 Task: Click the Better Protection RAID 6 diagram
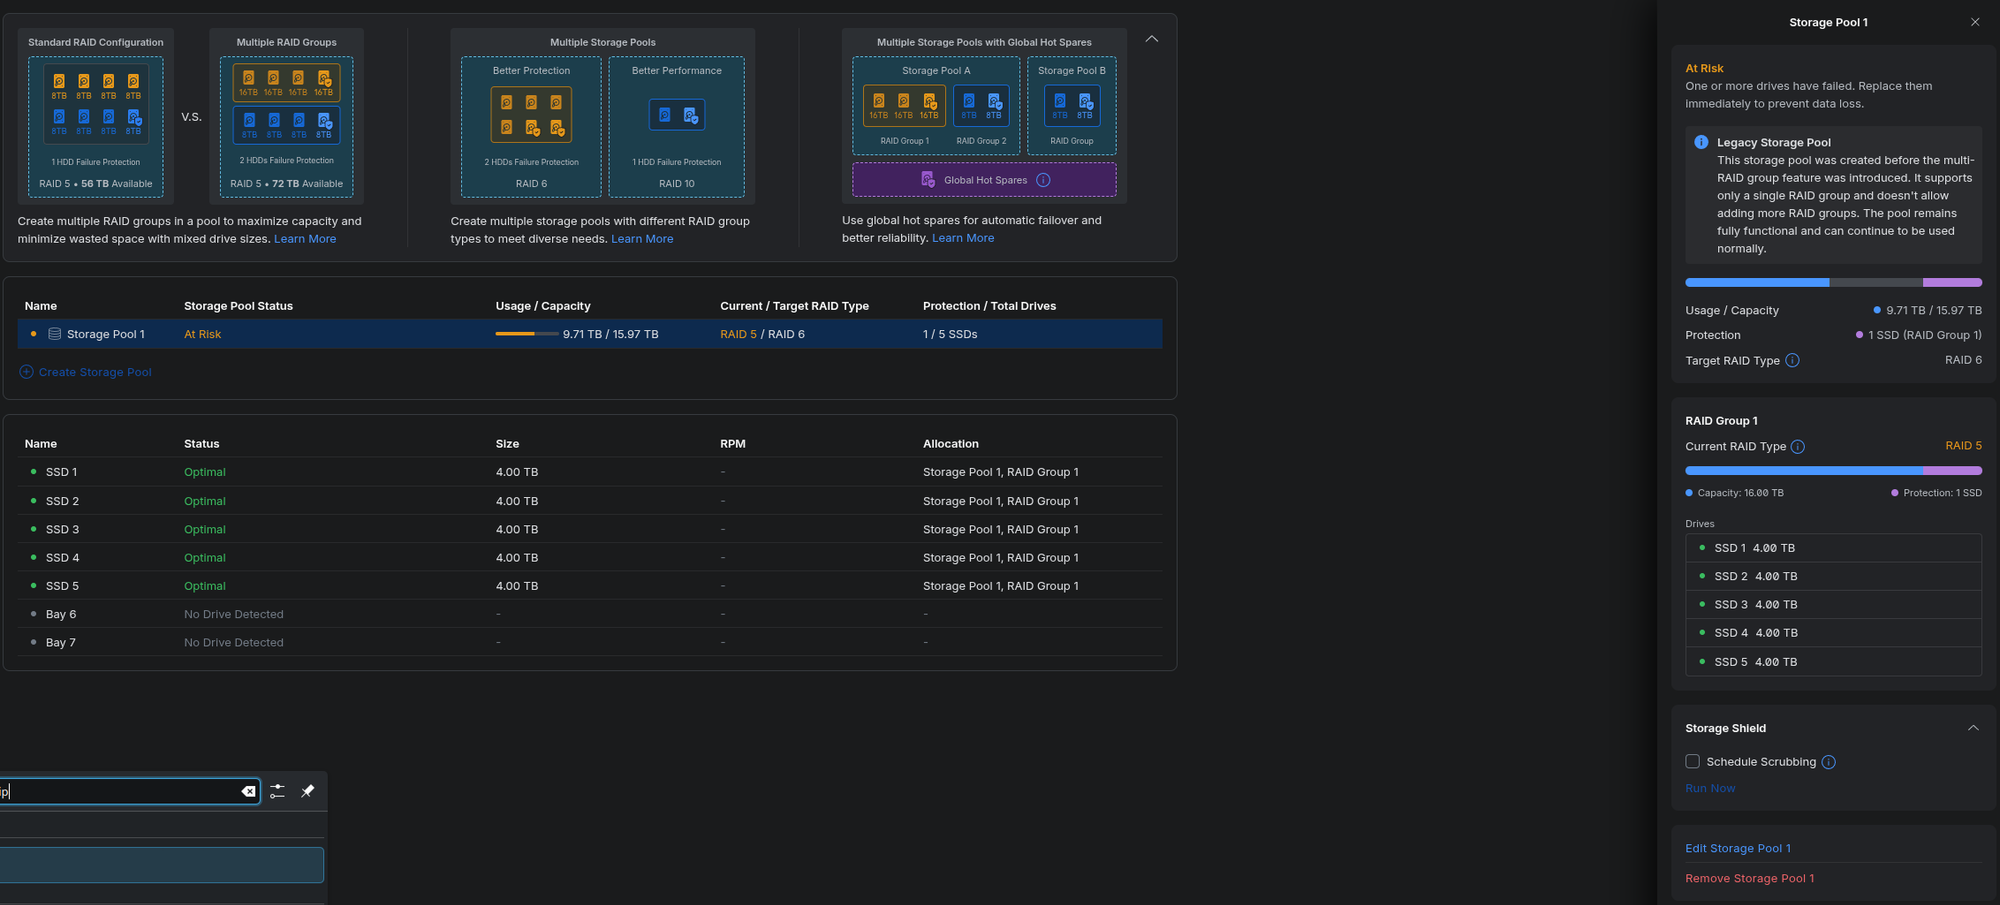click(531, 127)
